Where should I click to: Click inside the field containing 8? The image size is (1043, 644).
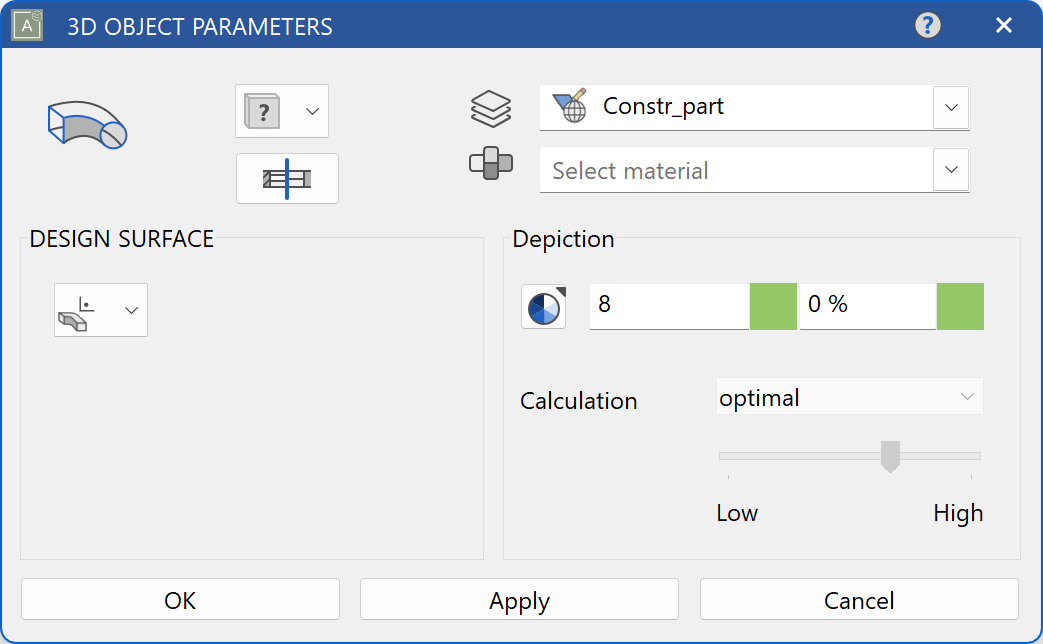coord(668,306)
